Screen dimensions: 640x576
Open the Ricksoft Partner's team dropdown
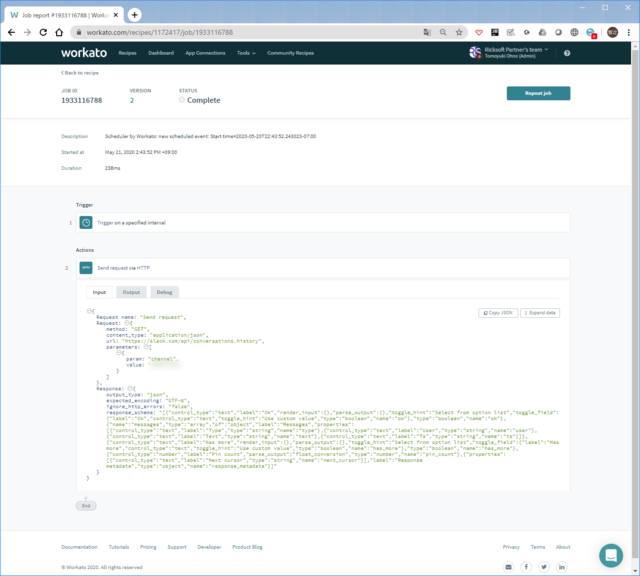516,49
